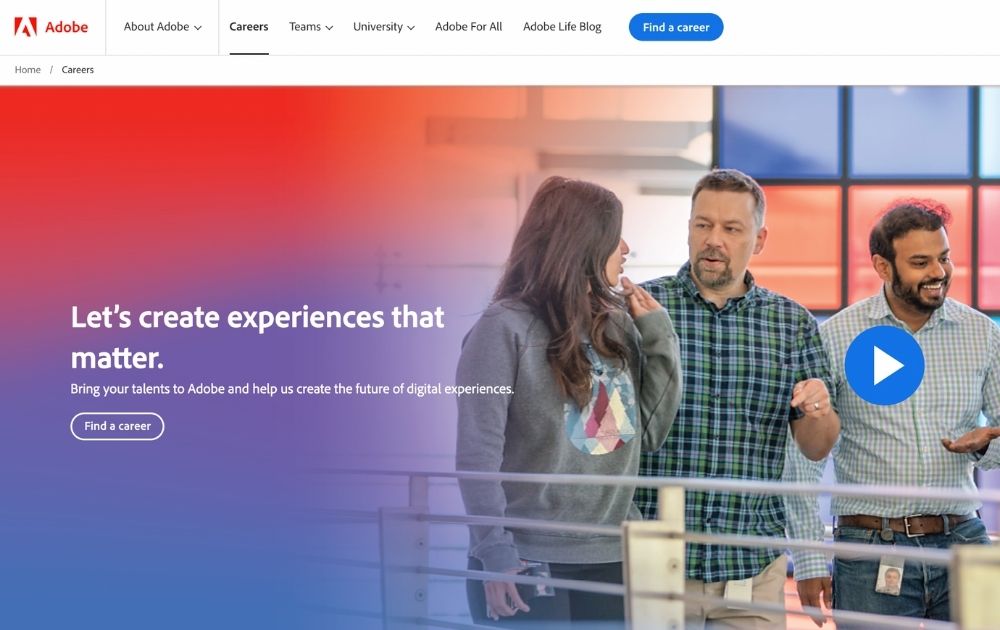
Task: Click the hero headline text
Action: click(257, 337)
